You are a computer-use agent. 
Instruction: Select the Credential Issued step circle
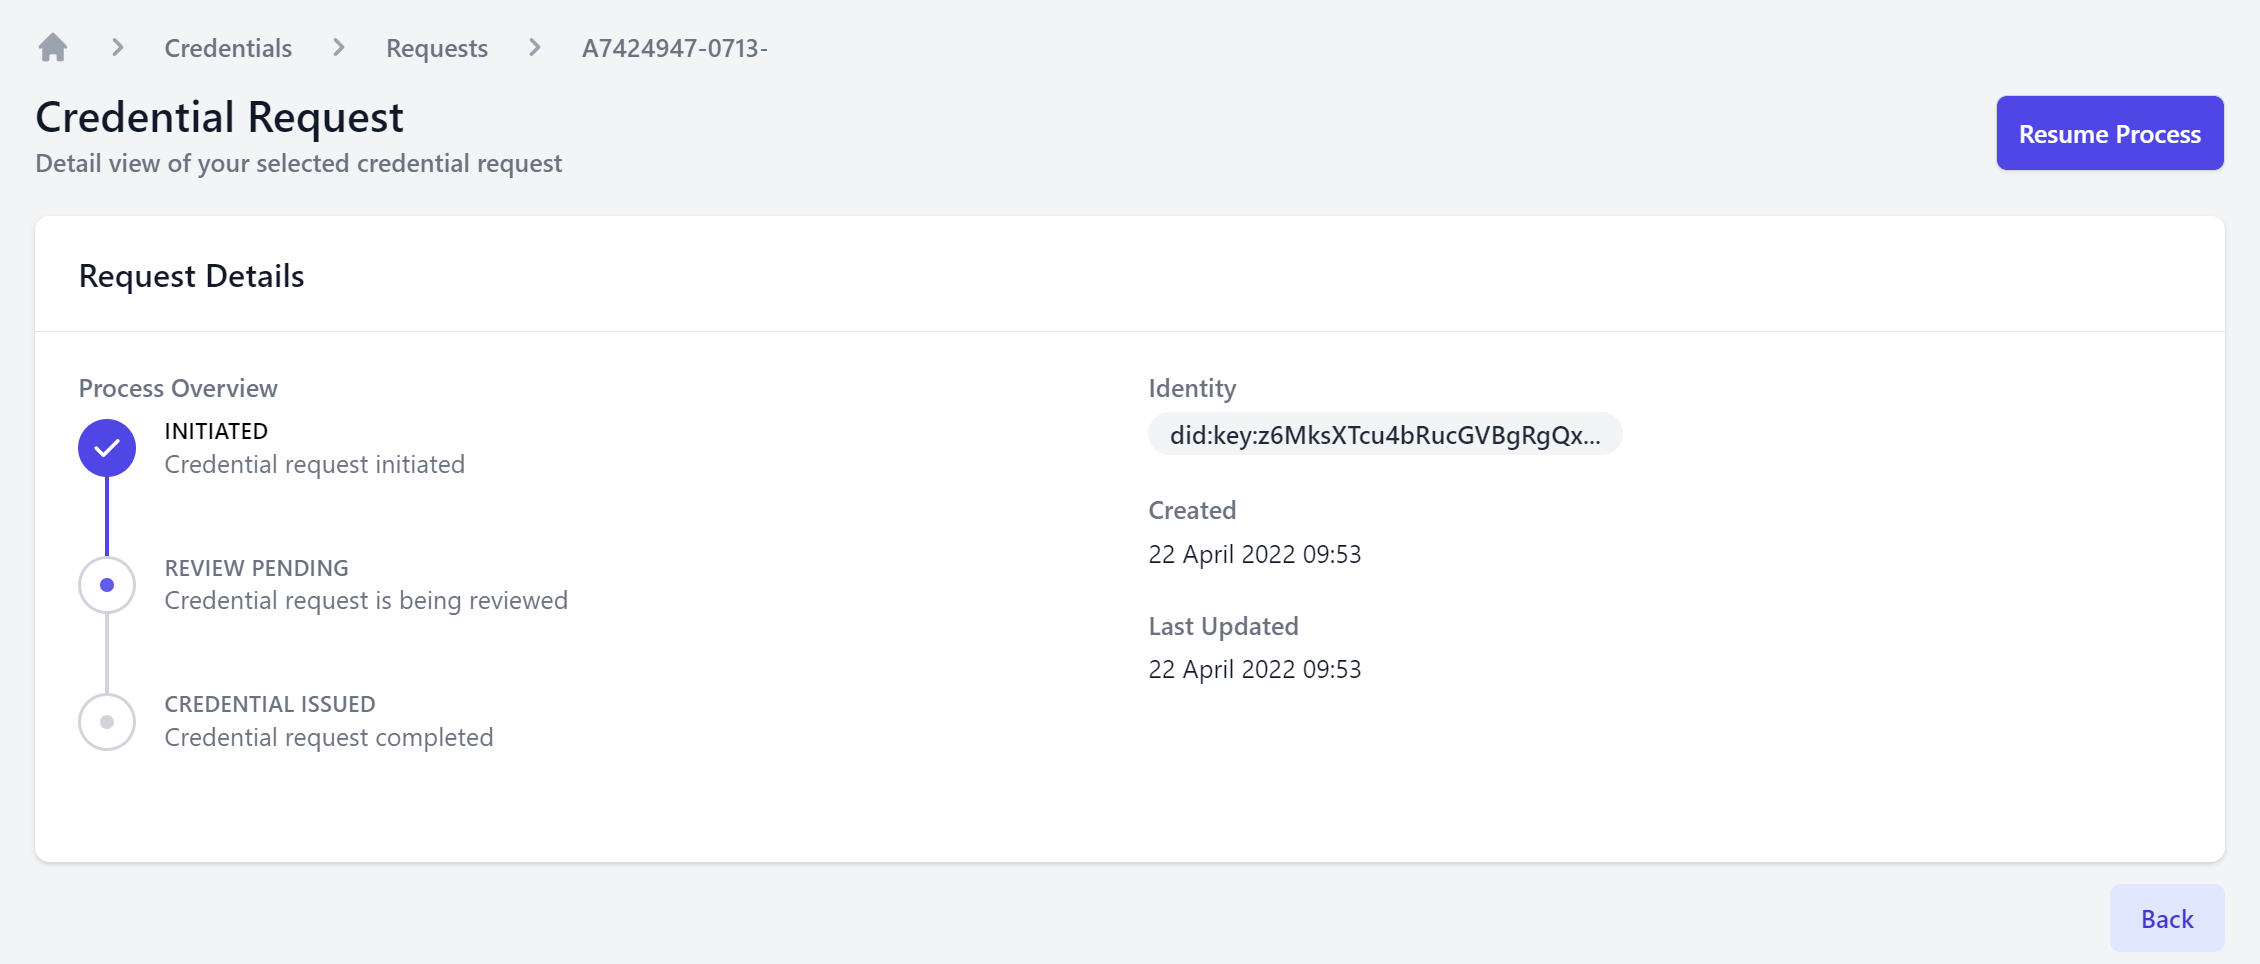tap(107, 722)
